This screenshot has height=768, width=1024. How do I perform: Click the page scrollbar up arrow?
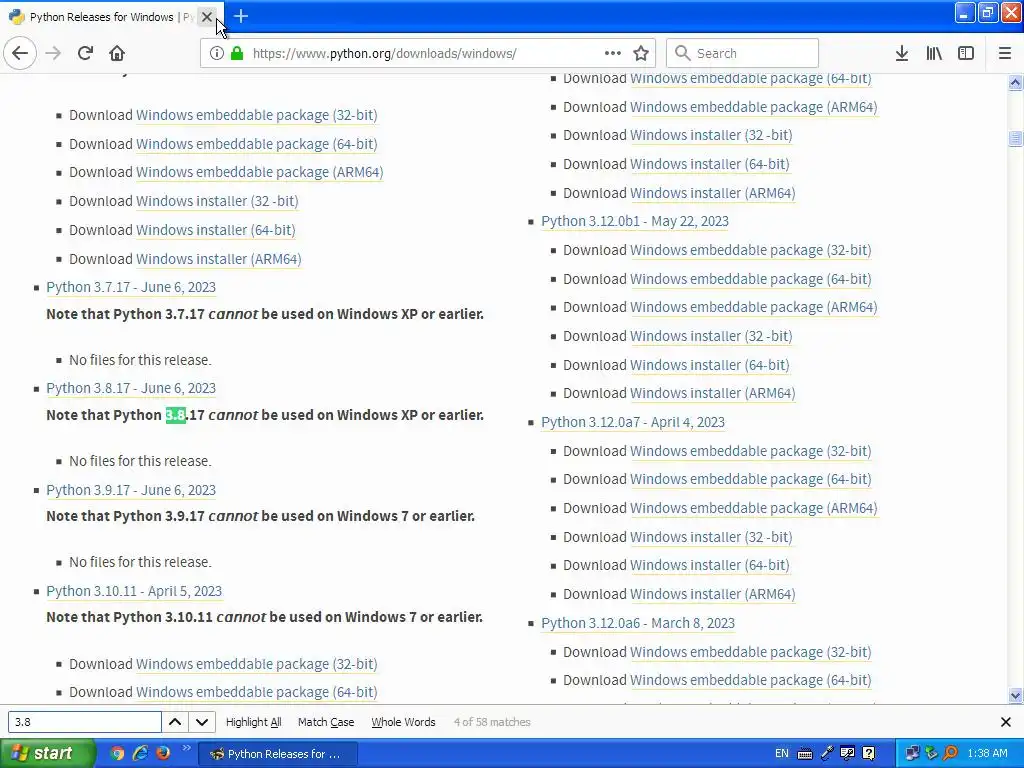point(1015,82)
